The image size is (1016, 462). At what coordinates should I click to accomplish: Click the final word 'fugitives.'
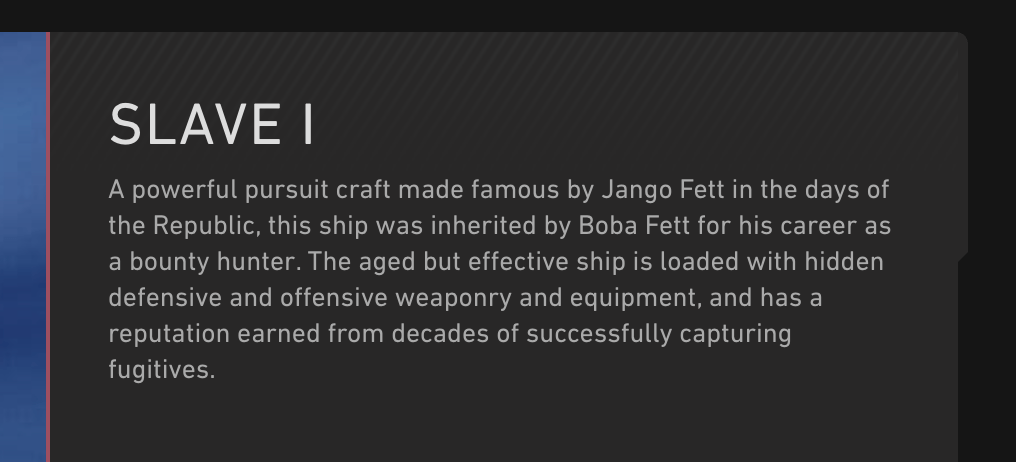pyautogui.click(x=161, y=370)
